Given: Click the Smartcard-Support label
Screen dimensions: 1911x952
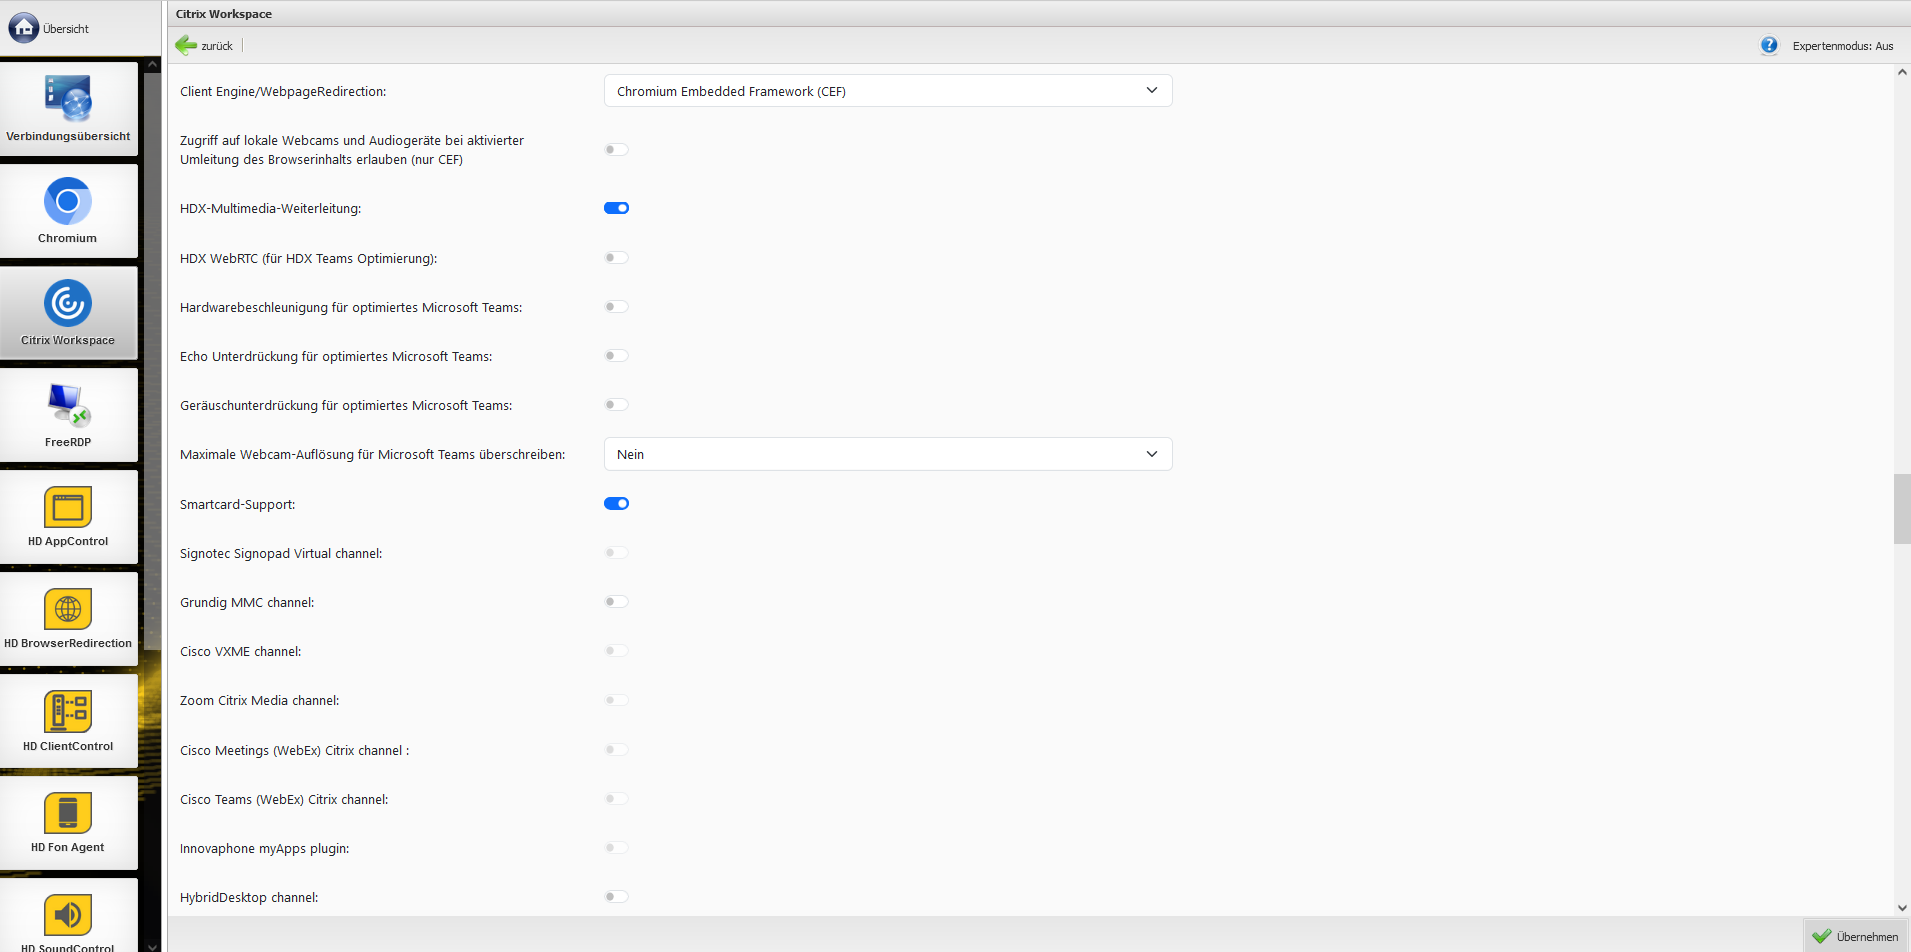Looking at the screenshot, I should (x=237, y=504).
